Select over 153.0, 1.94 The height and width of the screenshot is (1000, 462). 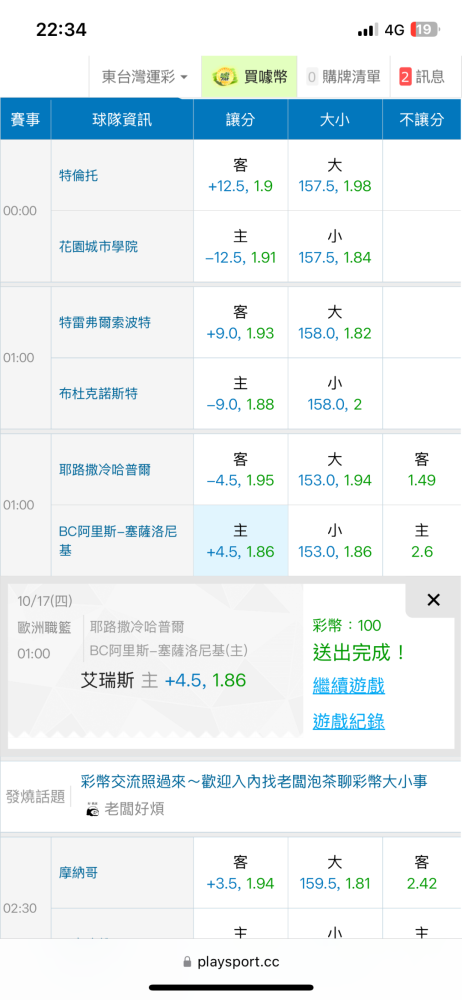pos(335,469)
